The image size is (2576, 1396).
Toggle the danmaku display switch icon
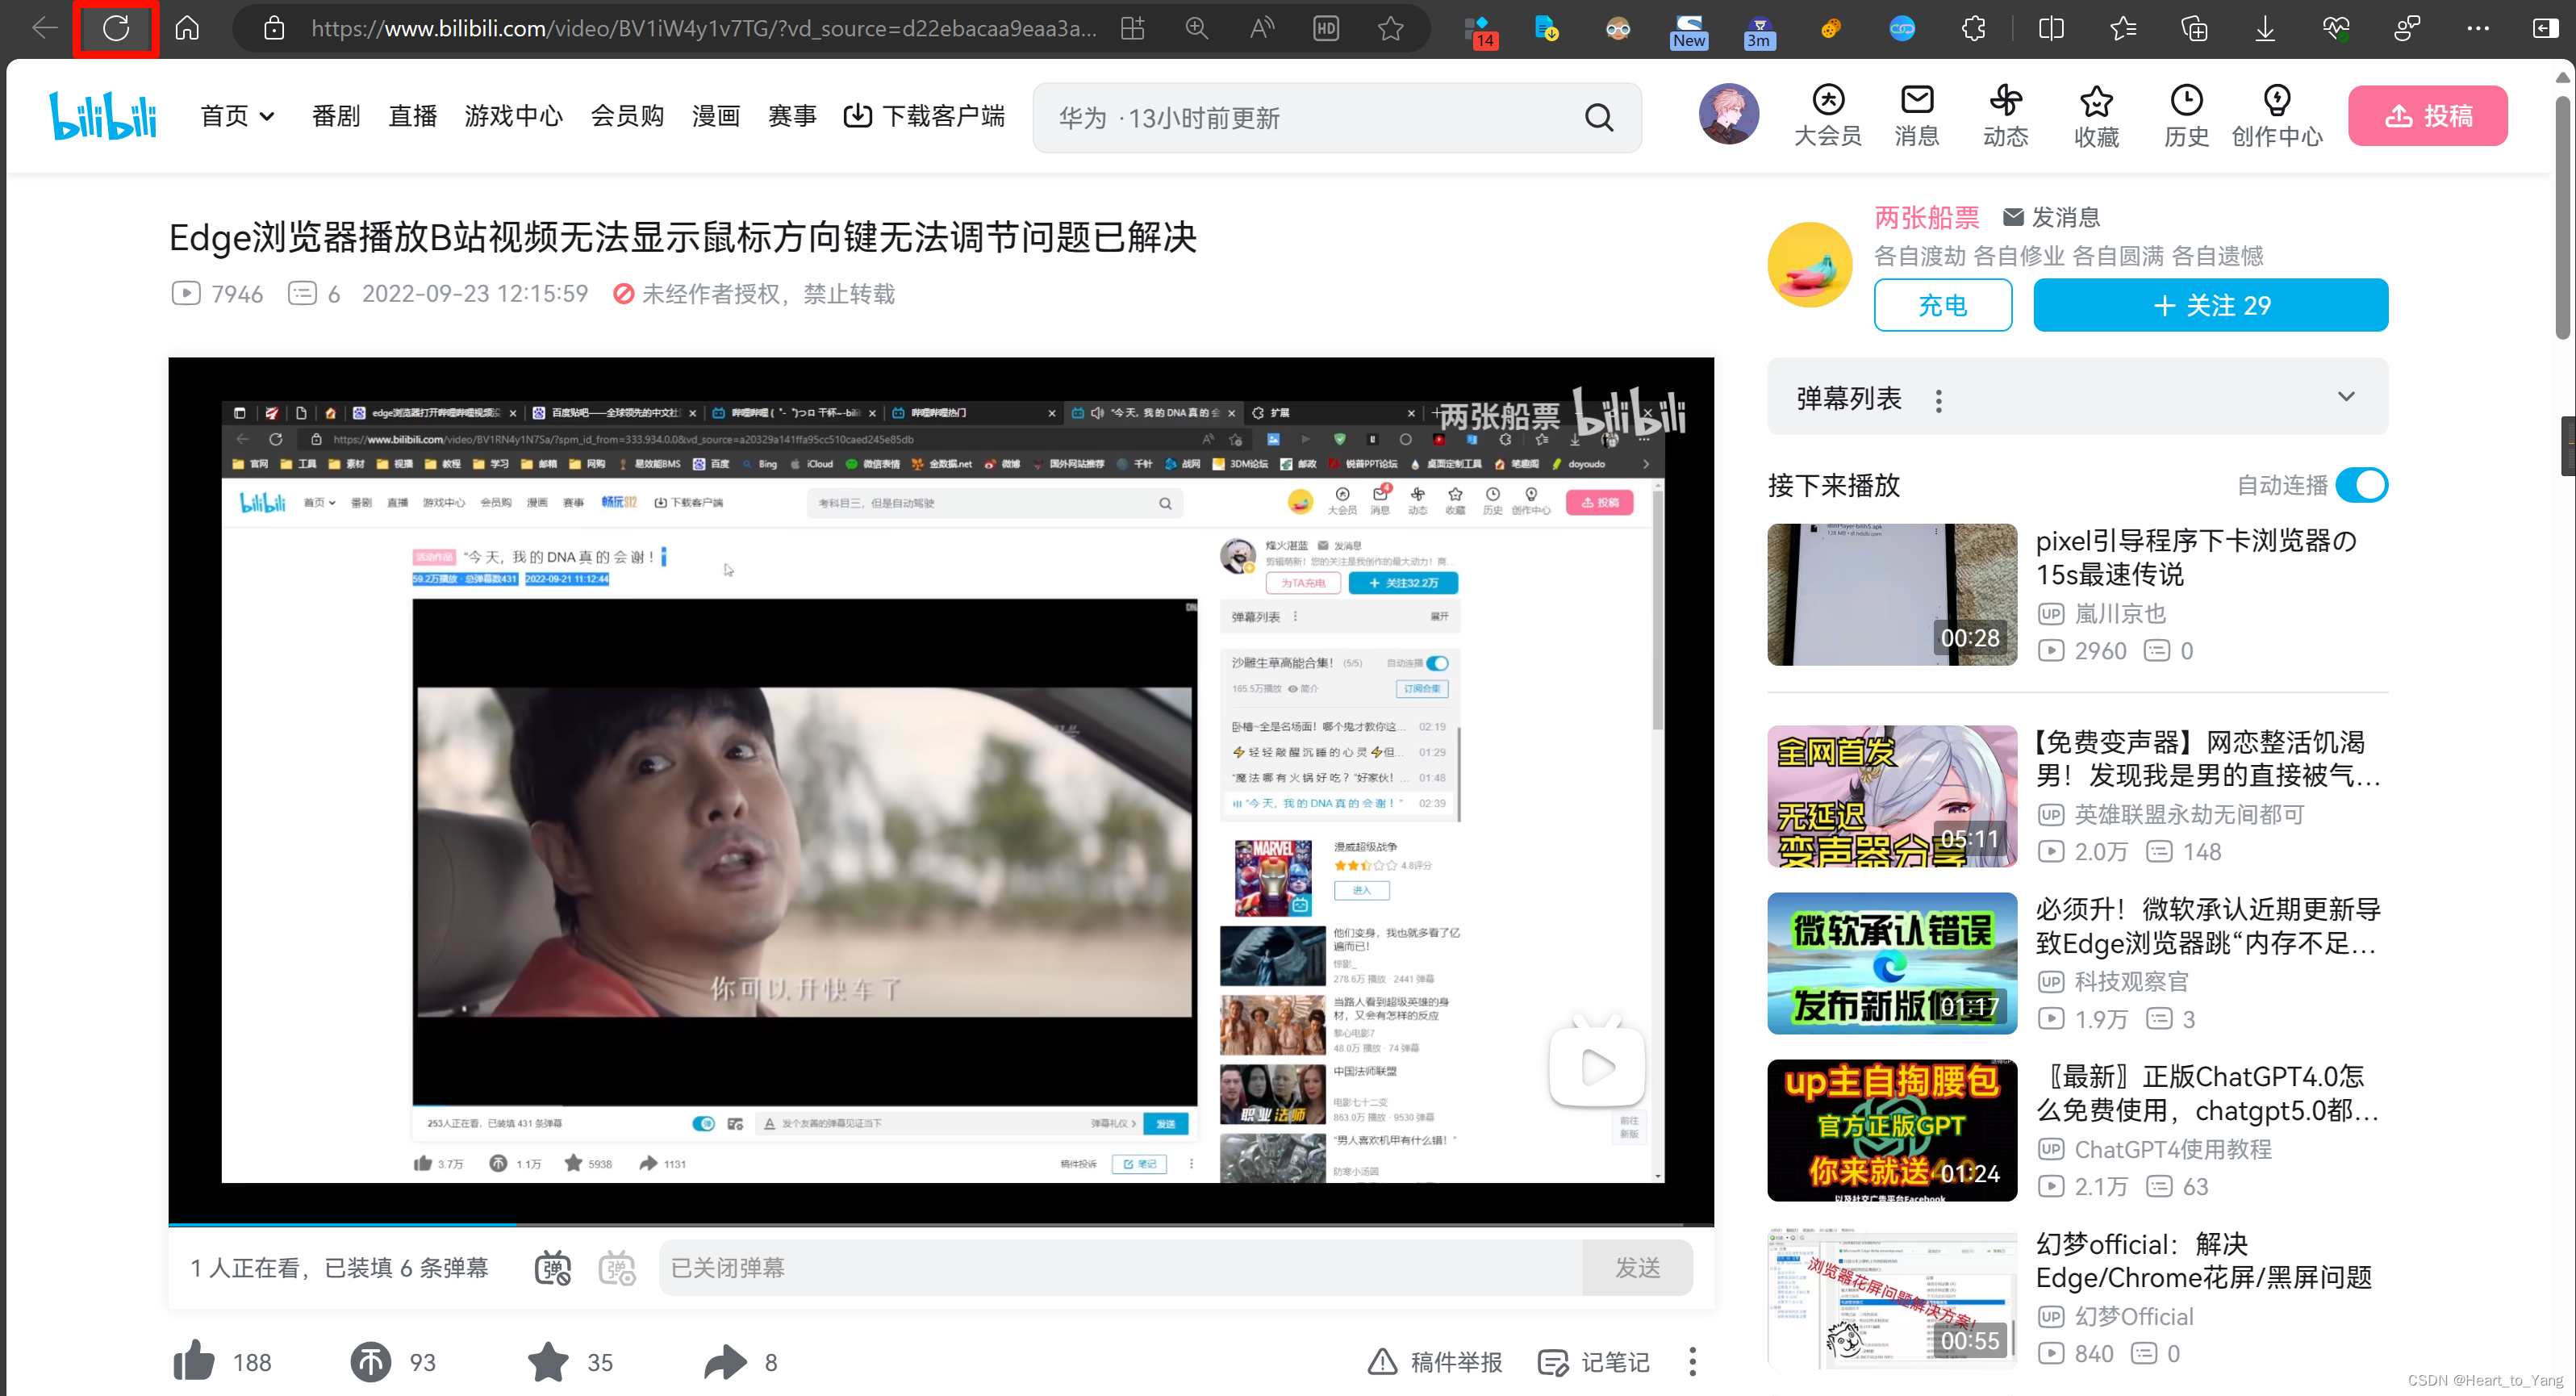(553, 1268)
